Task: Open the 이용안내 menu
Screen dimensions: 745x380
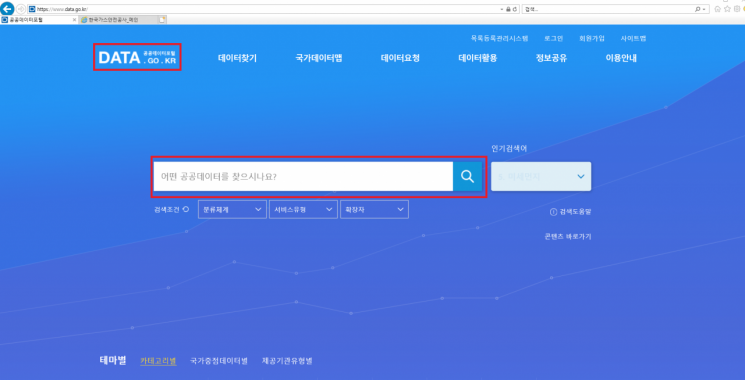Action: pyautogui.click(x=621, y=58)
